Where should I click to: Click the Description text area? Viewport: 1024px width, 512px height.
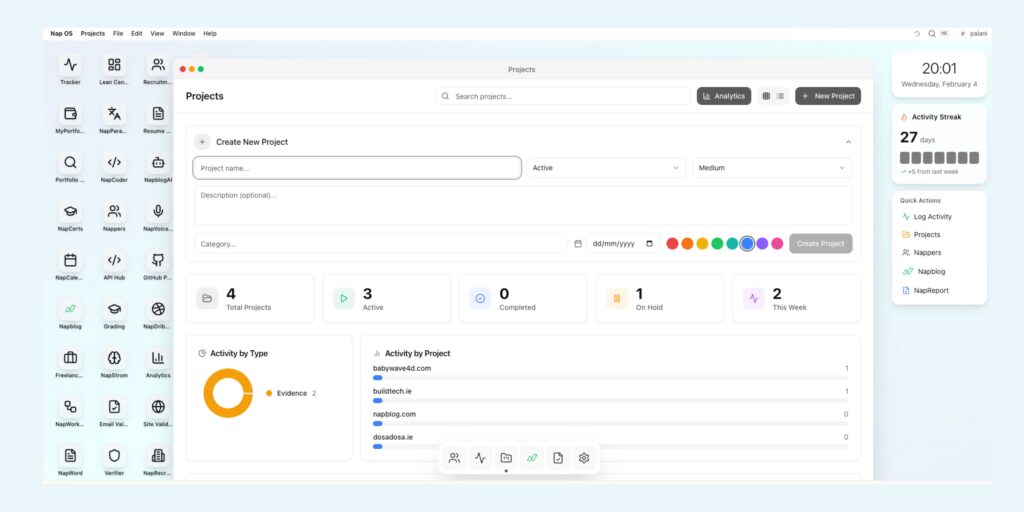(x=523, y=206)
